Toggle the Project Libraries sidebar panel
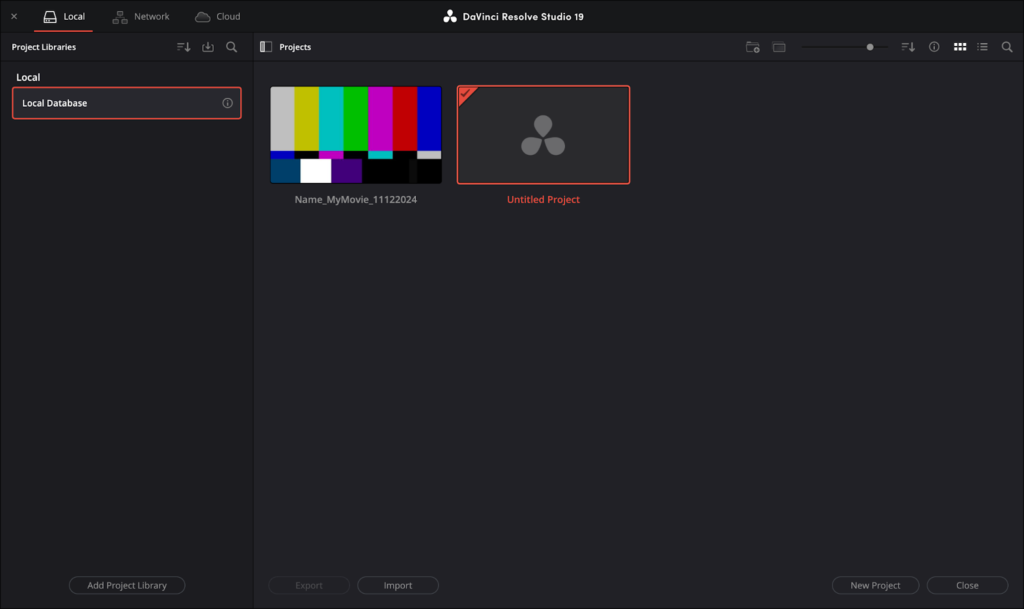Image resolution: width=1024 pixels, height=609 pixels. point(265,47)
